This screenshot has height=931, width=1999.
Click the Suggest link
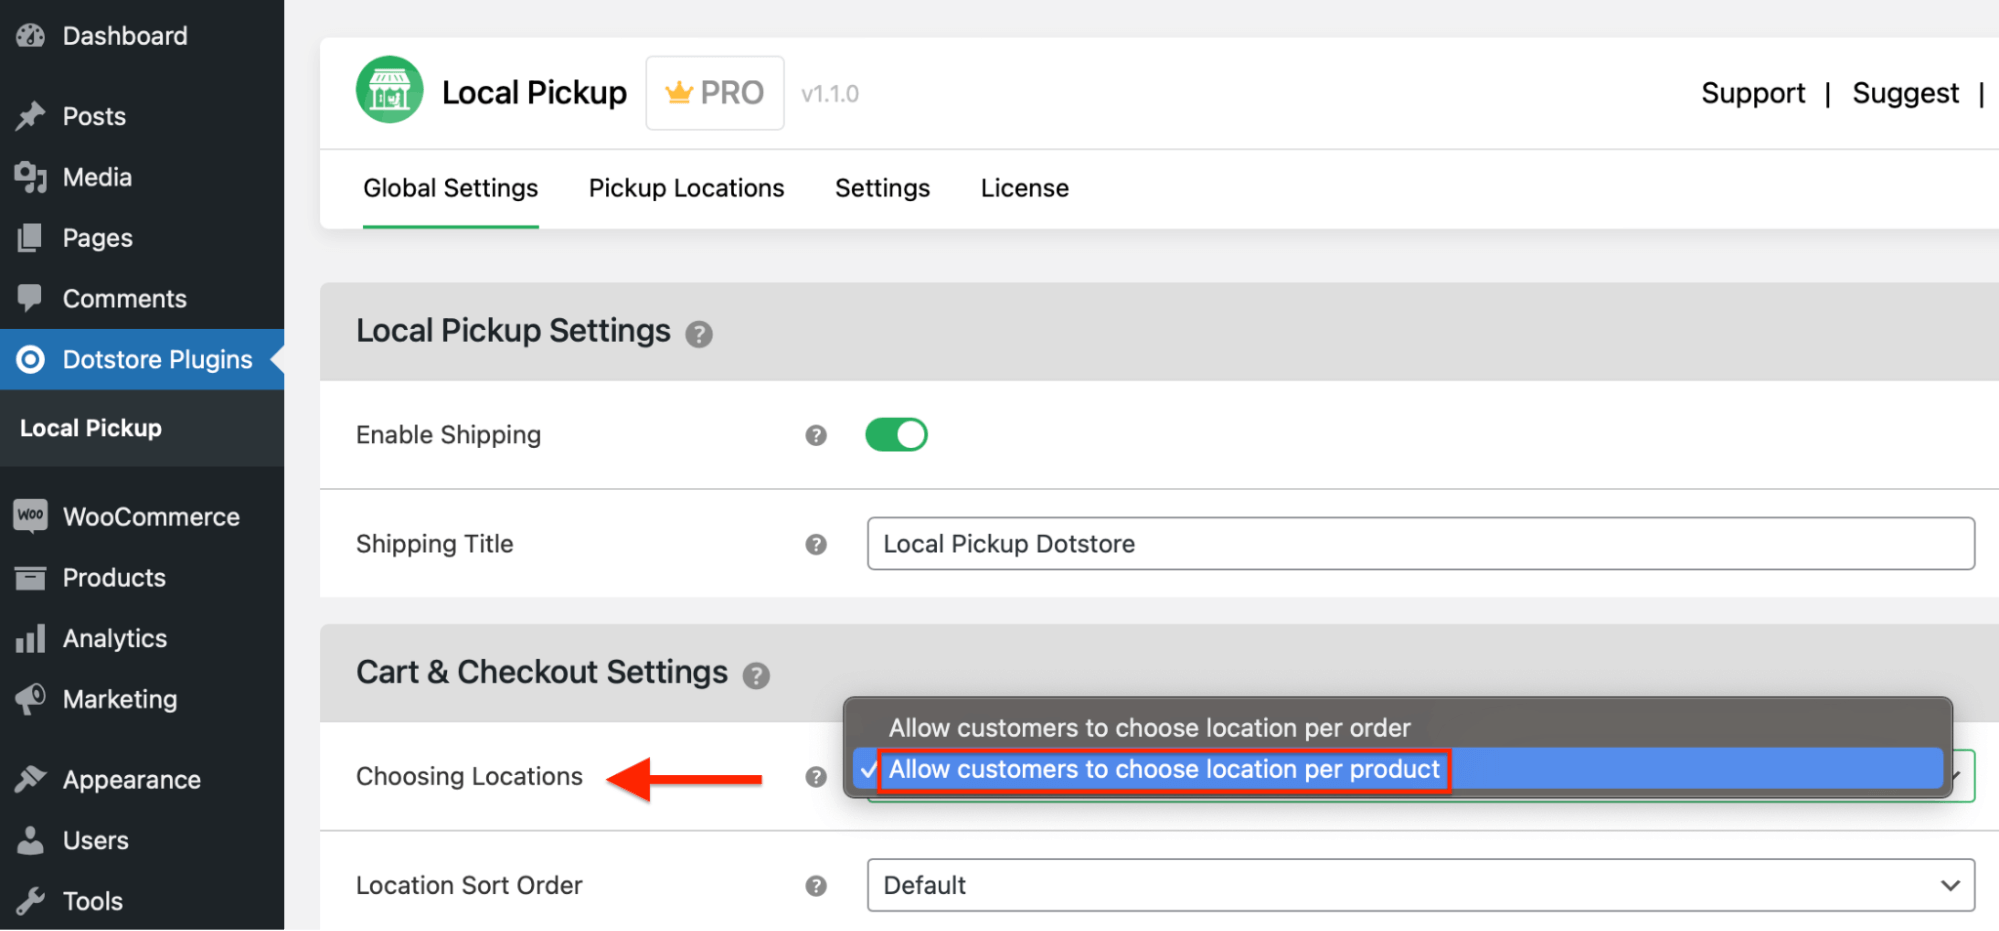[x=1904, y=92]
